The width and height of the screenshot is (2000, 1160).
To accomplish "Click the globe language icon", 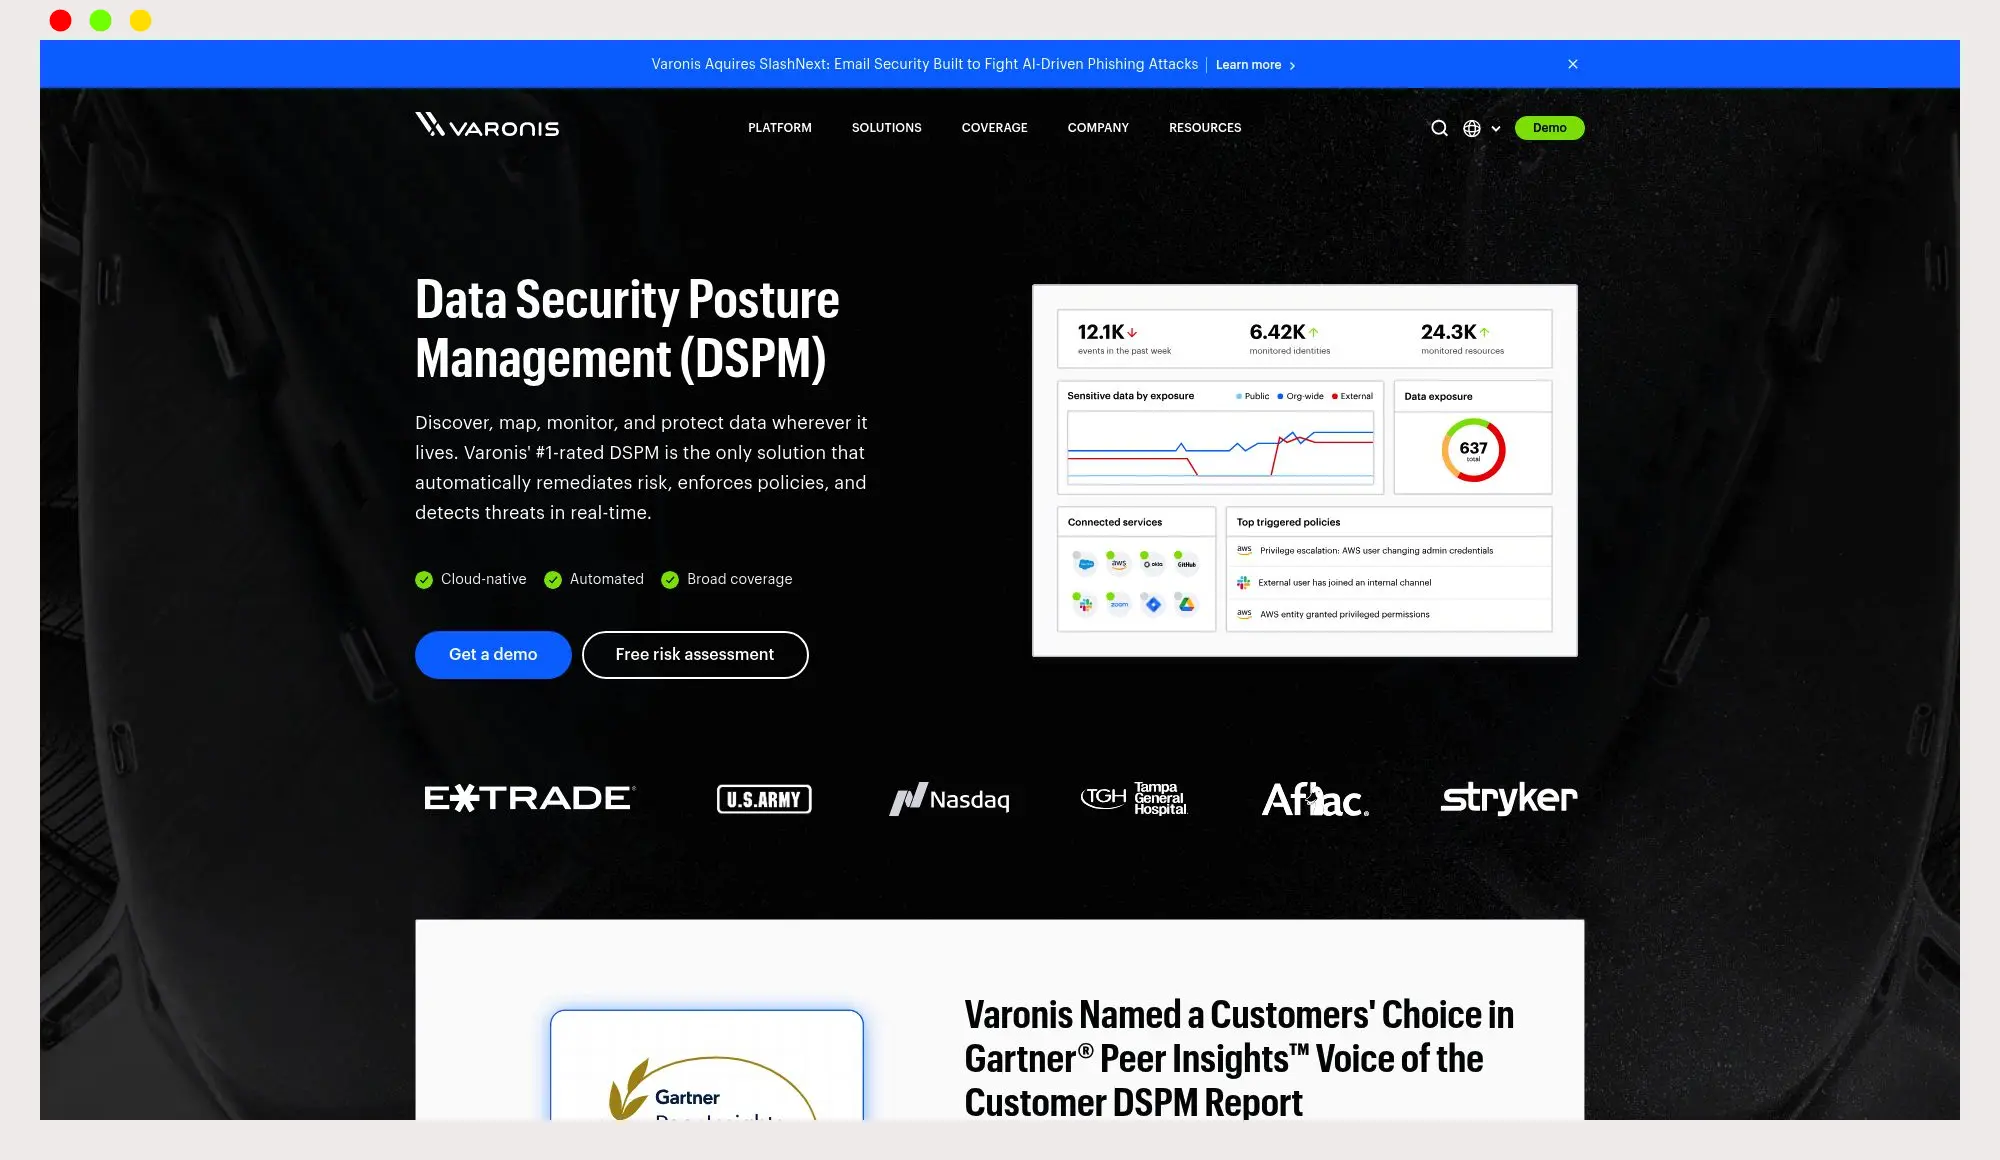I will tap(1472, 128).
